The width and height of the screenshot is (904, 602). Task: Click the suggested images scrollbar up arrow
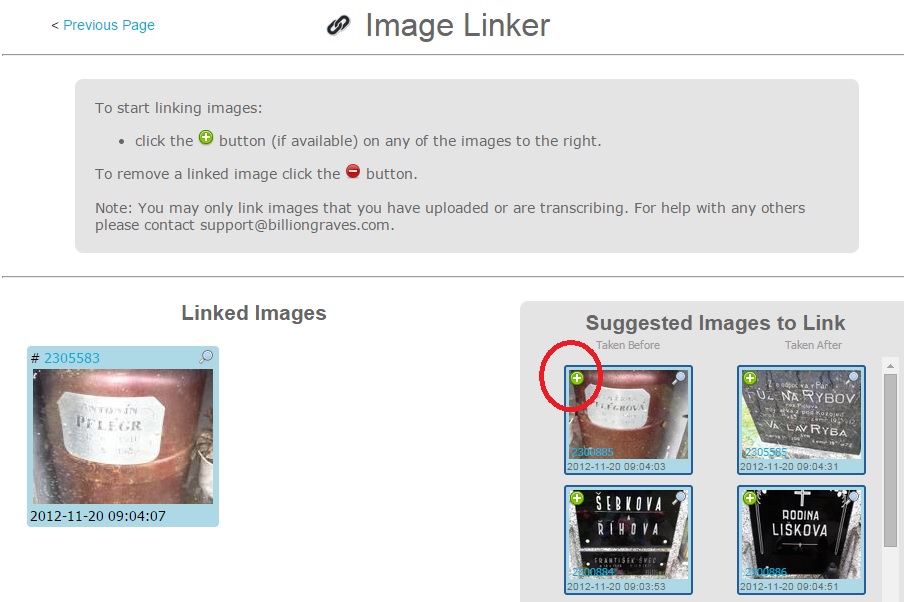[890, 366]
